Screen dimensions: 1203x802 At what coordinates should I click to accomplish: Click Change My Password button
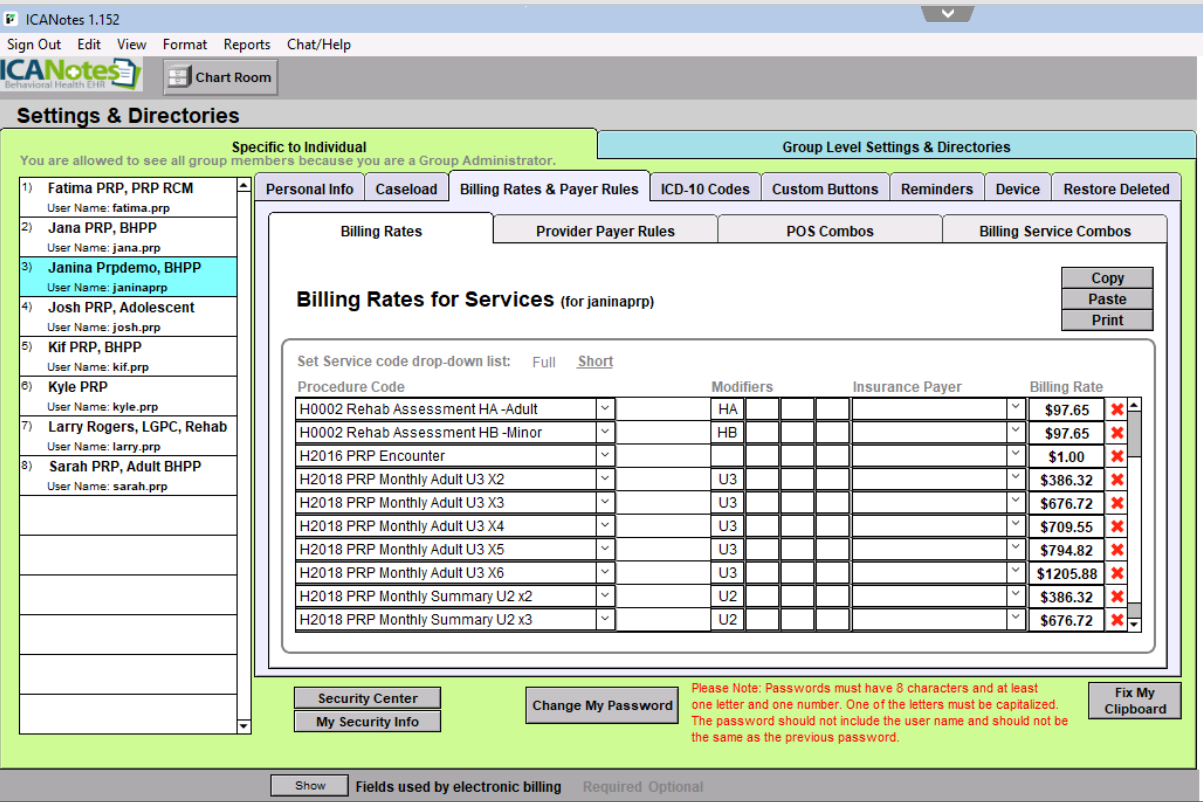(x=602, y=705)
